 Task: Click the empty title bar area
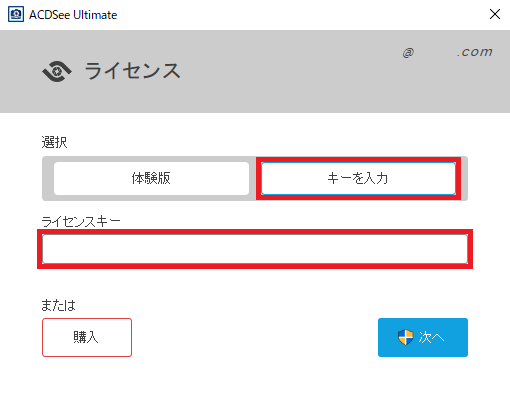tap(300, 15)
